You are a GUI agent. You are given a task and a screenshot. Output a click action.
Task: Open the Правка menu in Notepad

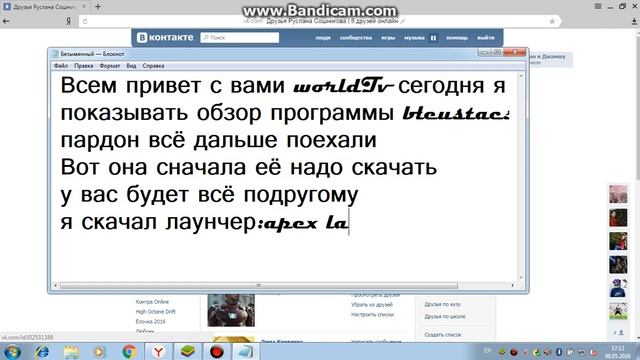(x=84, y=66)
